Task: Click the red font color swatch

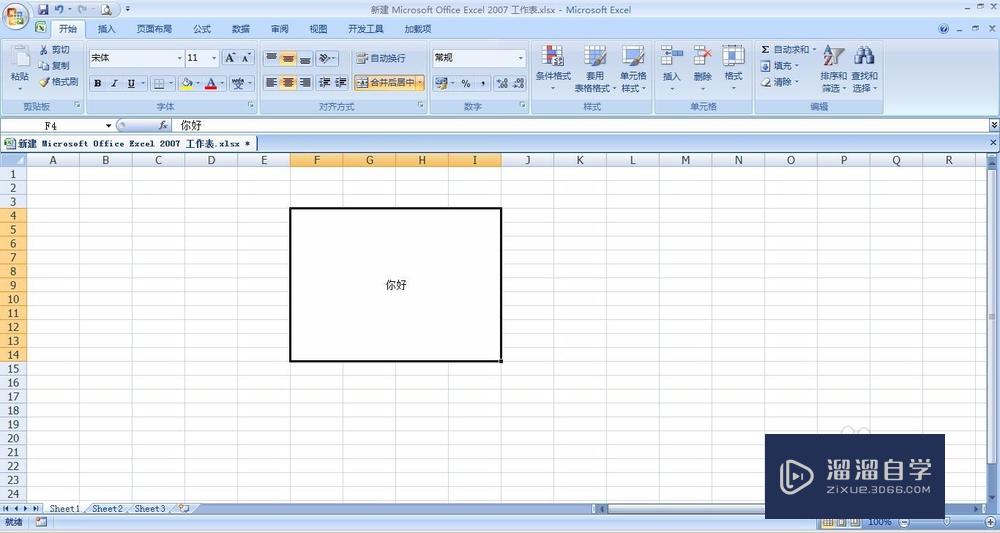Action: pyautogui.click(x=211, y=84)
